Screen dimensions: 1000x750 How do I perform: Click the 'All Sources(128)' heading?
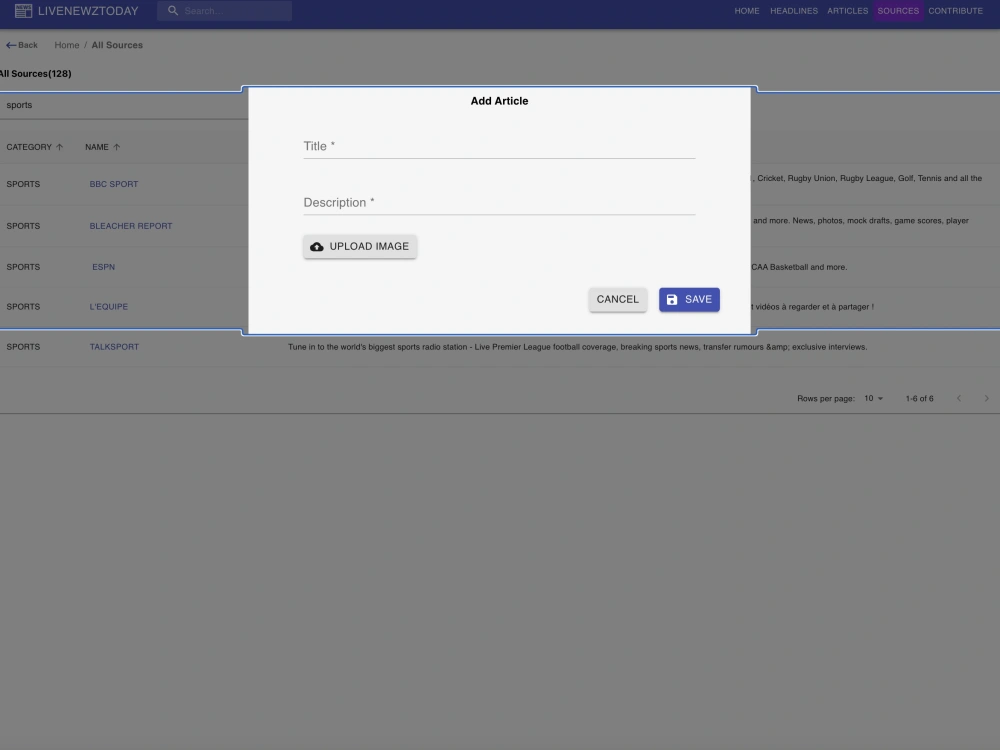click(35, 74)
